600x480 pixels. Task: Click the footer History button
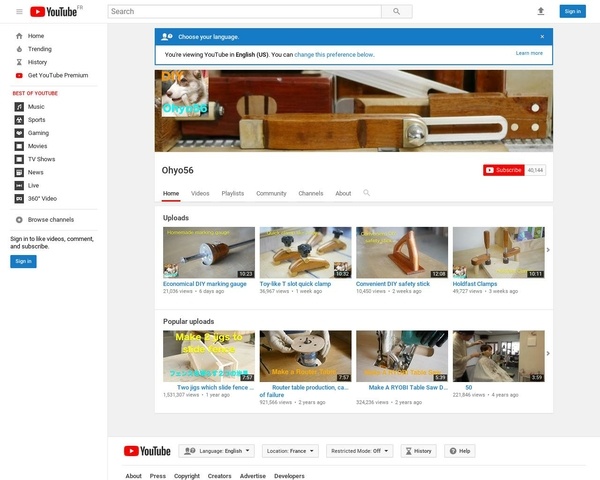pyautogui.click(x=418, y=451)
